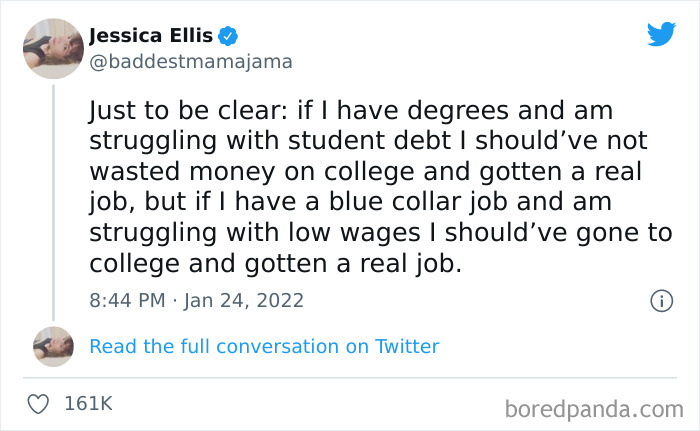Image resolution: width=700 pixels, height=431 pixels.
Task: Read the full conversation on Twitter
Action: coord(264,347)
